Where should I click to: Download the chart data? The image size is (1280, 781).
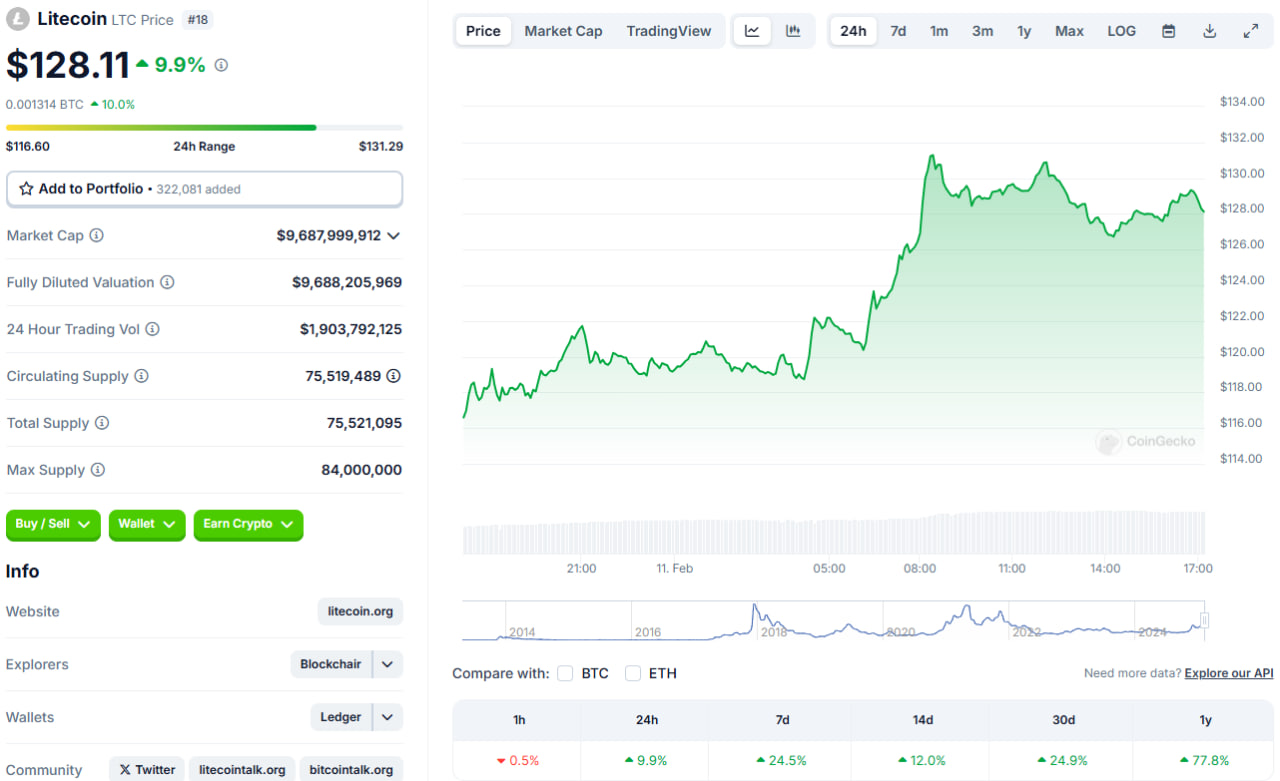point(1209,31)
